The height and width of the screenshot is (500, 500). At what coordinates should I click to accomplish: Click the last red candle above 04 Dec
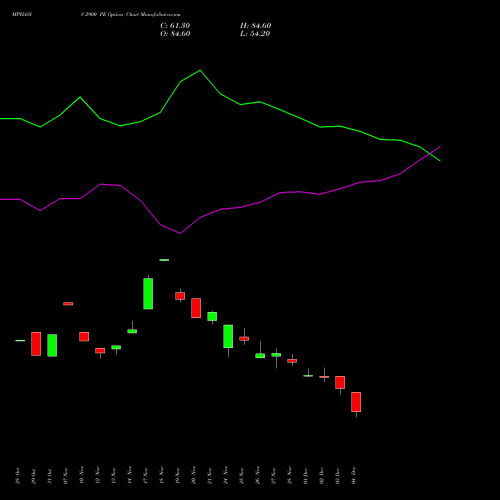[x=356, y=402]
